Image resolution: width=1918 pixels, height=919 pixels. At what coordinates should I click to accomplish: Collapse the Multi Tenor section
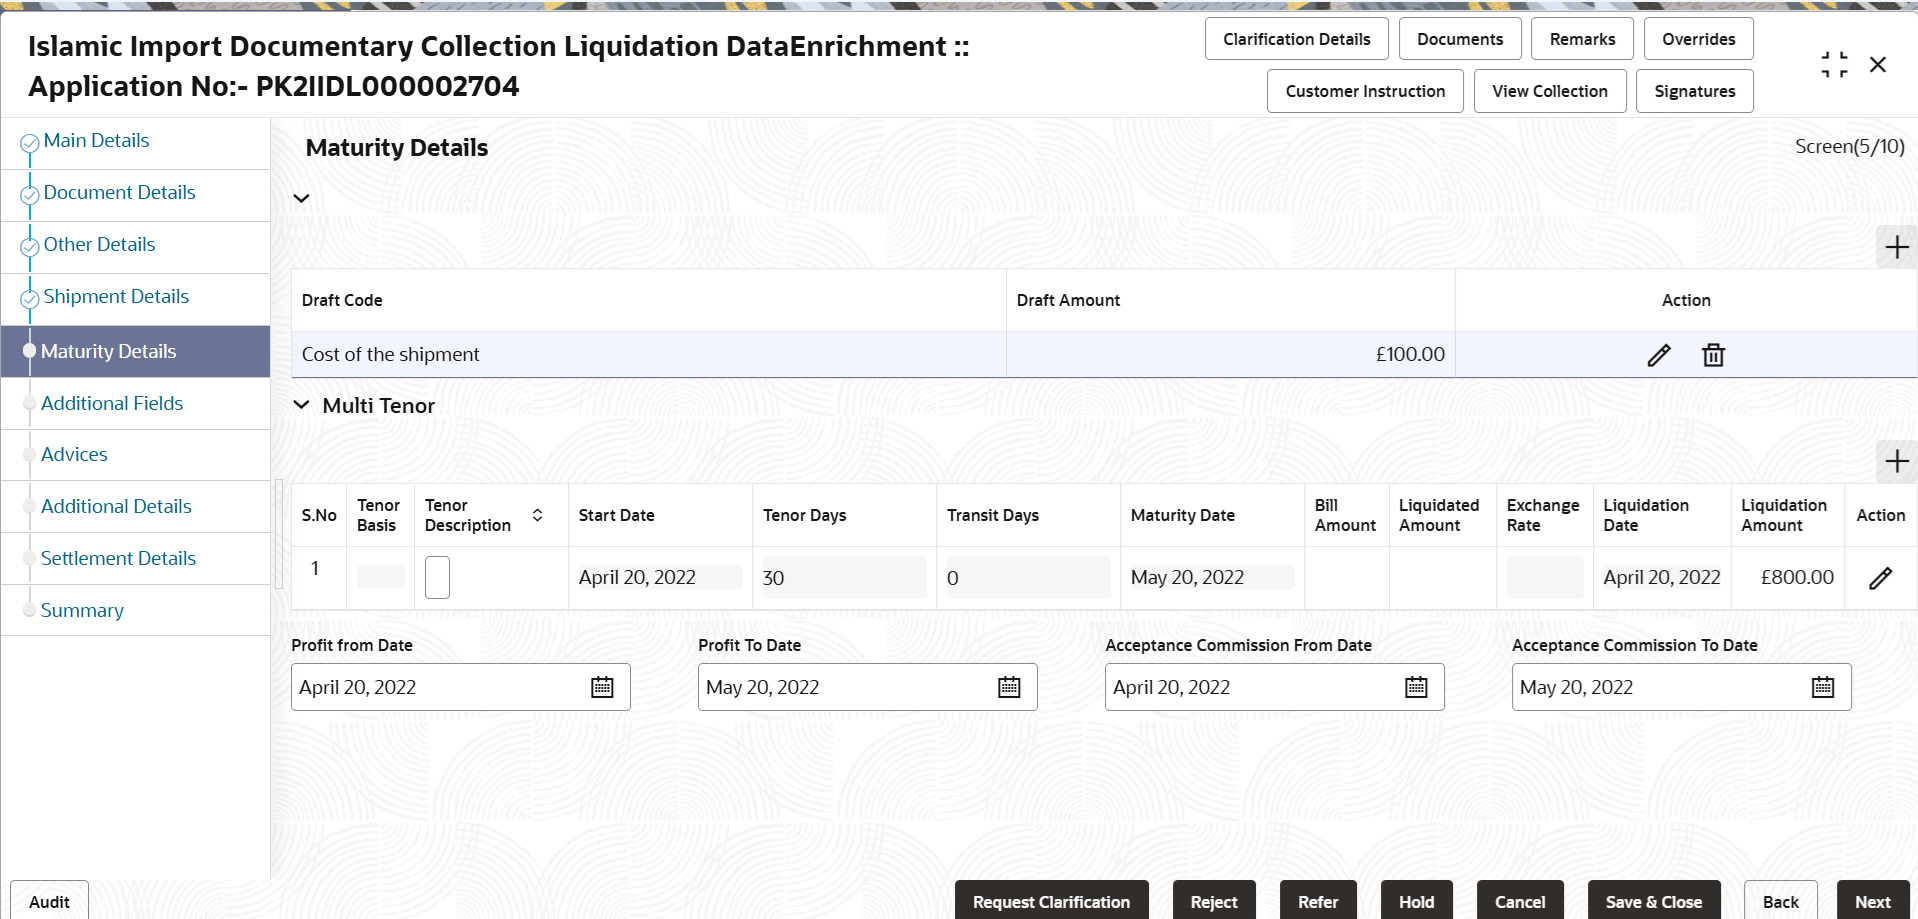click(301, 405)
